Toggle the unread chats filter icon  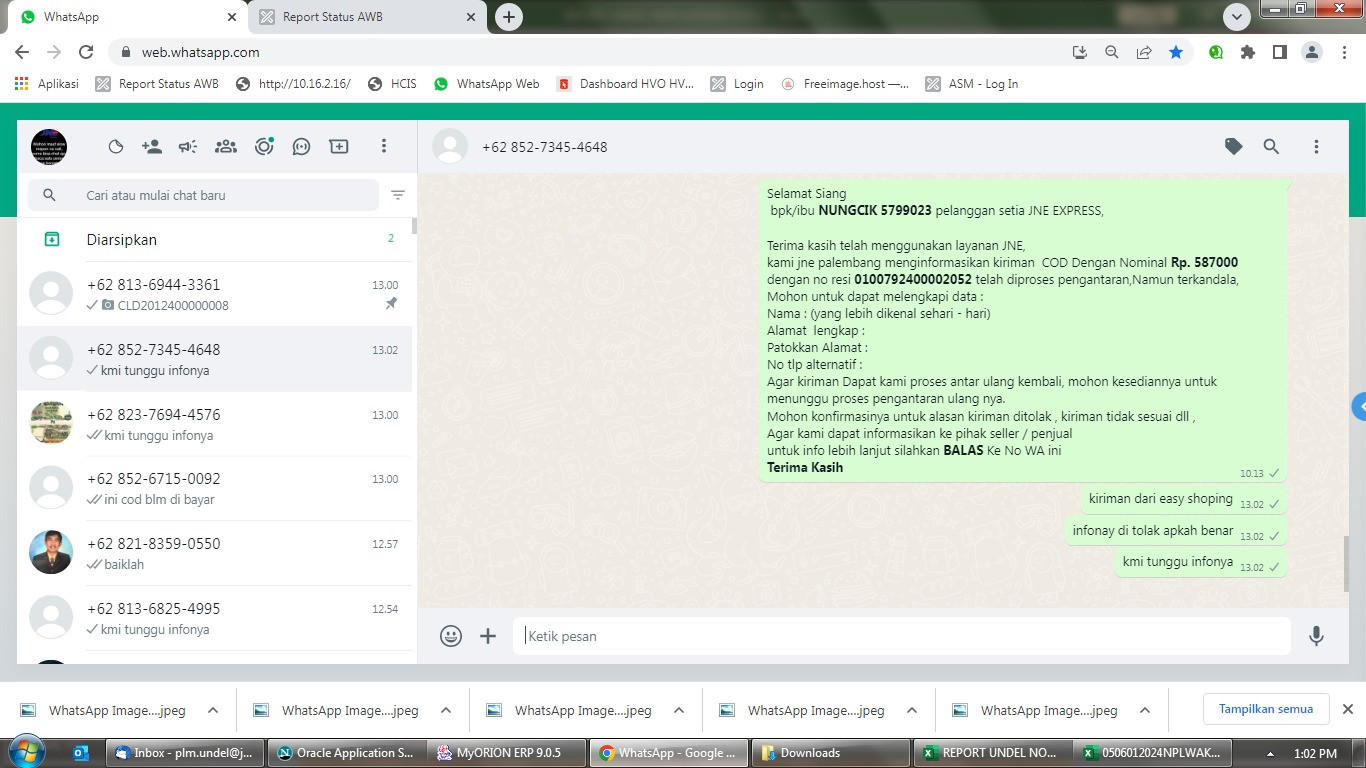[x=398, y=195]
